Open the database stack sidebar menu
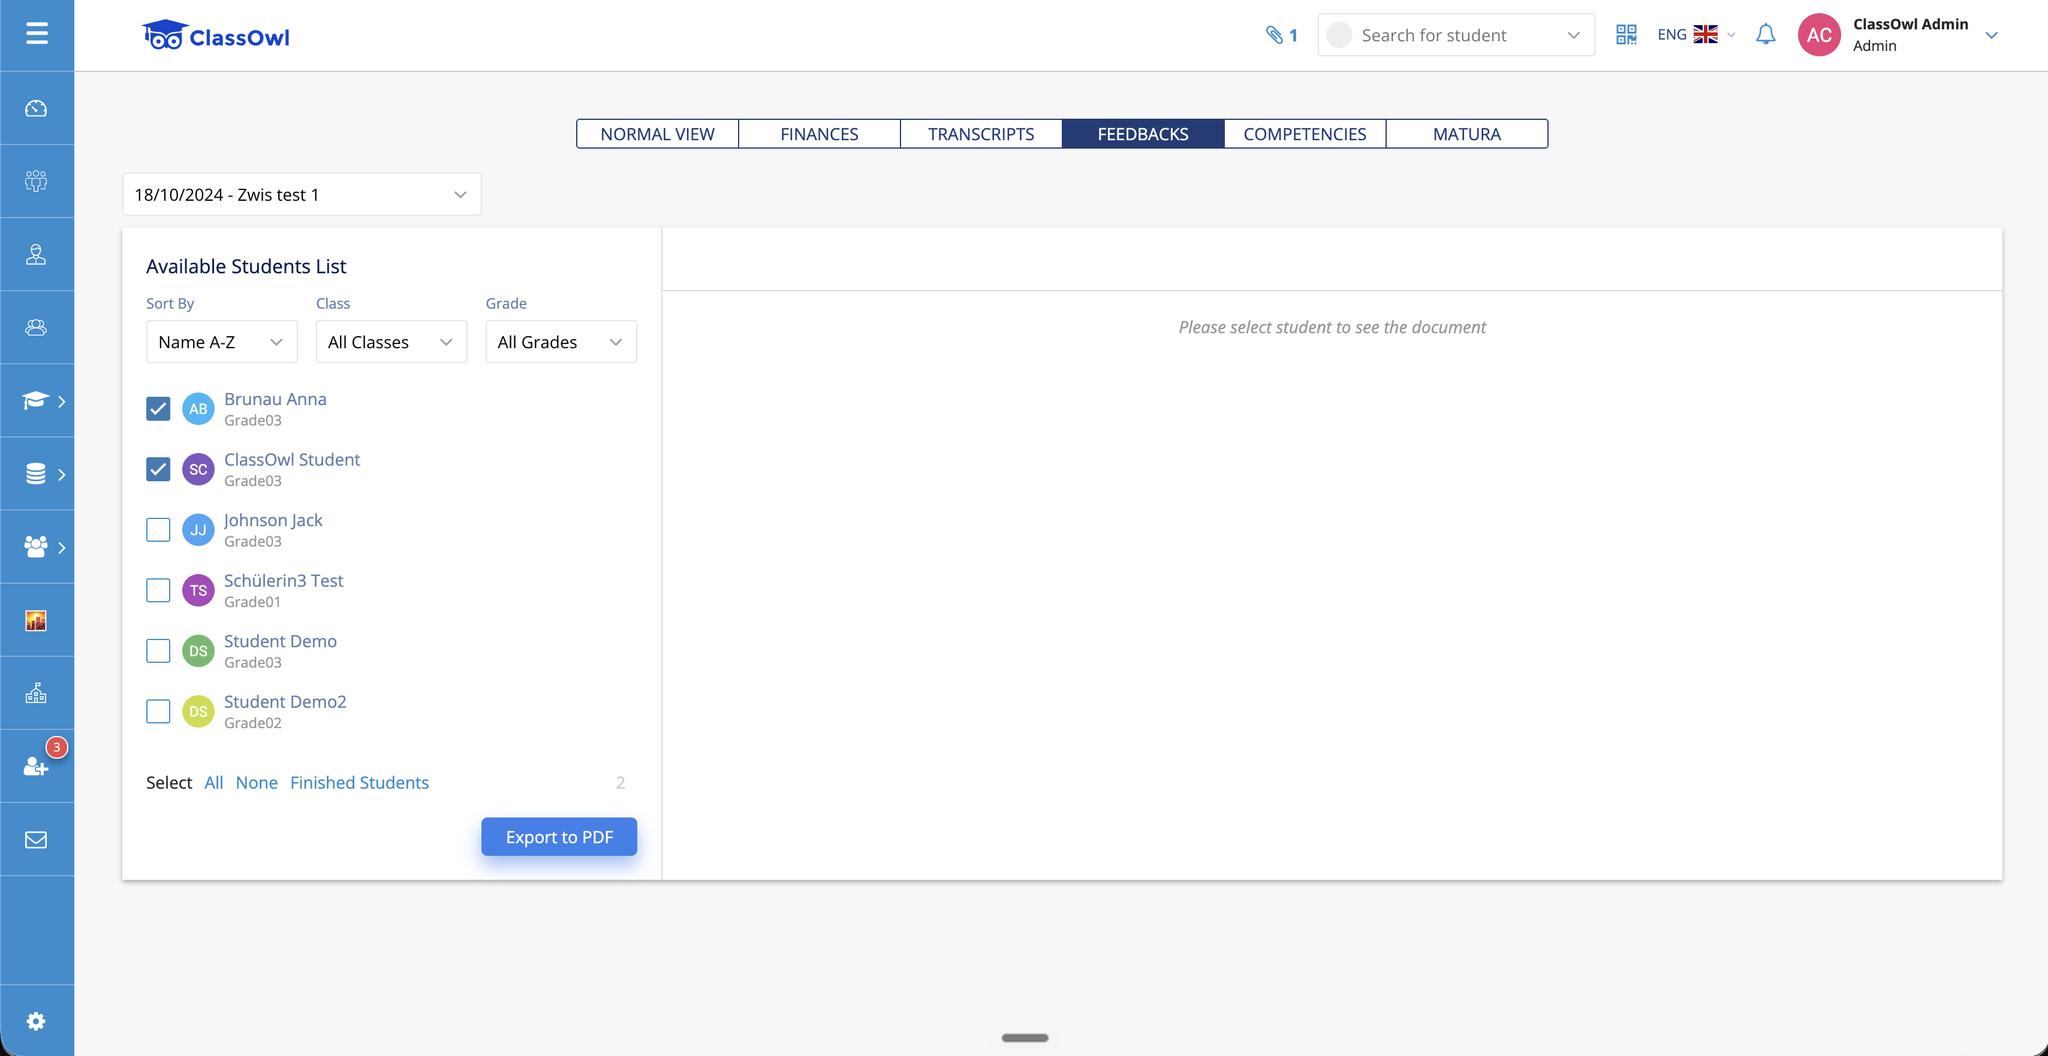This screenshot has width=2048, height=1056. pos(36,474)
